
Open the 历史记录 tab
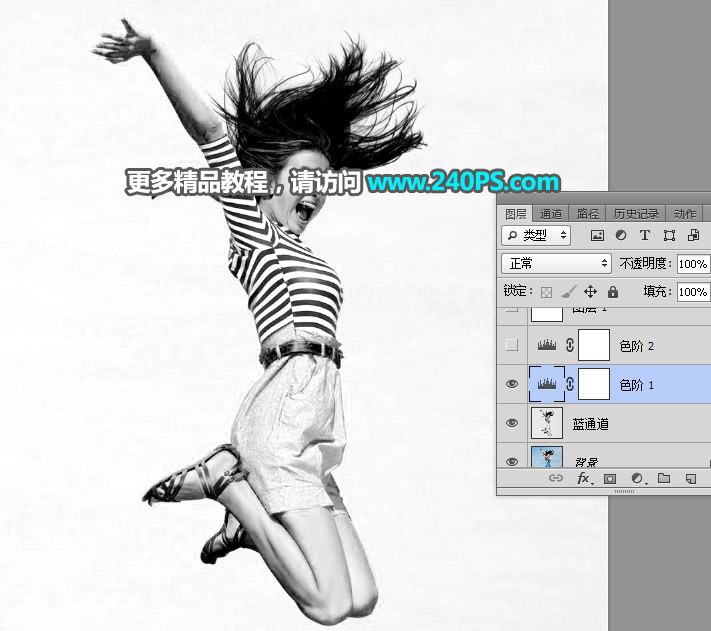pos(635,213)
